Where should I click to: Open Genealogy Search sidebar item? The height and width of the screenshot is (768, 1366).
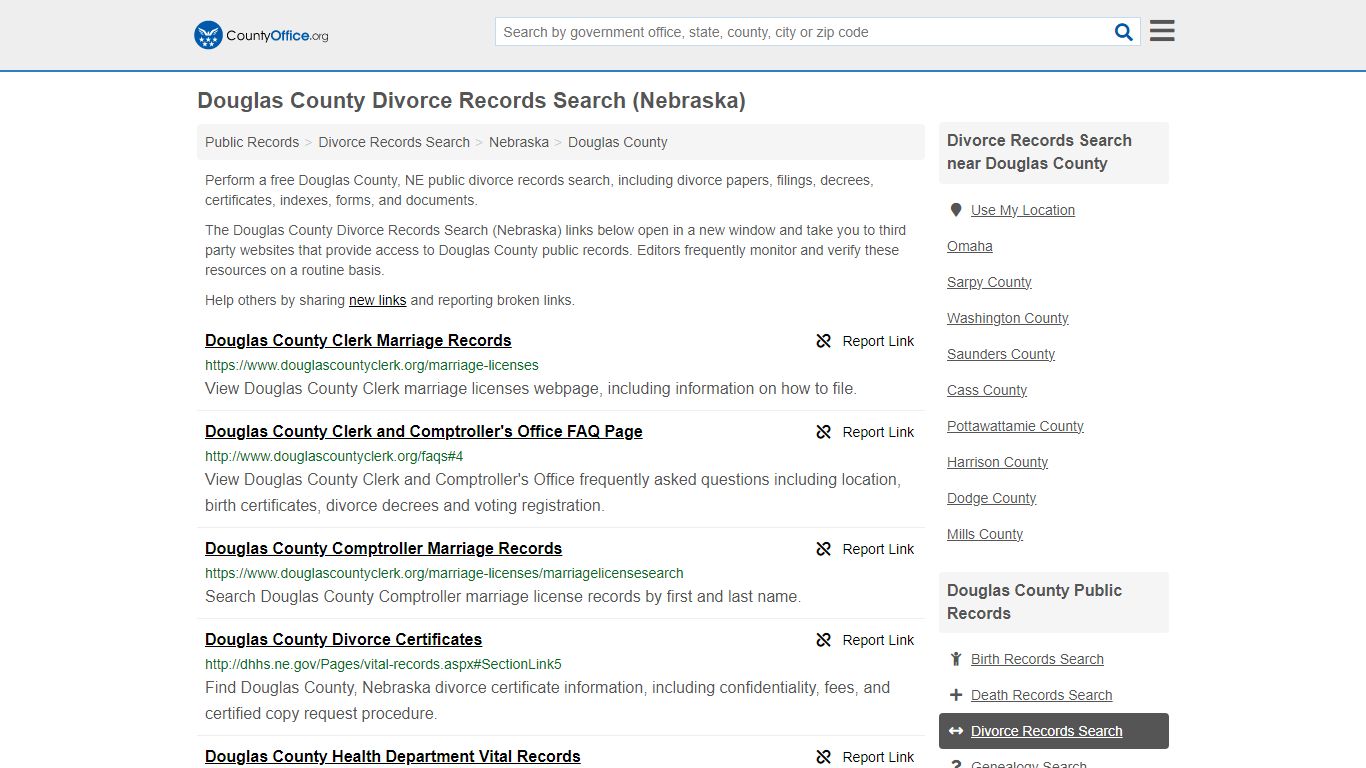(1029, 764)
